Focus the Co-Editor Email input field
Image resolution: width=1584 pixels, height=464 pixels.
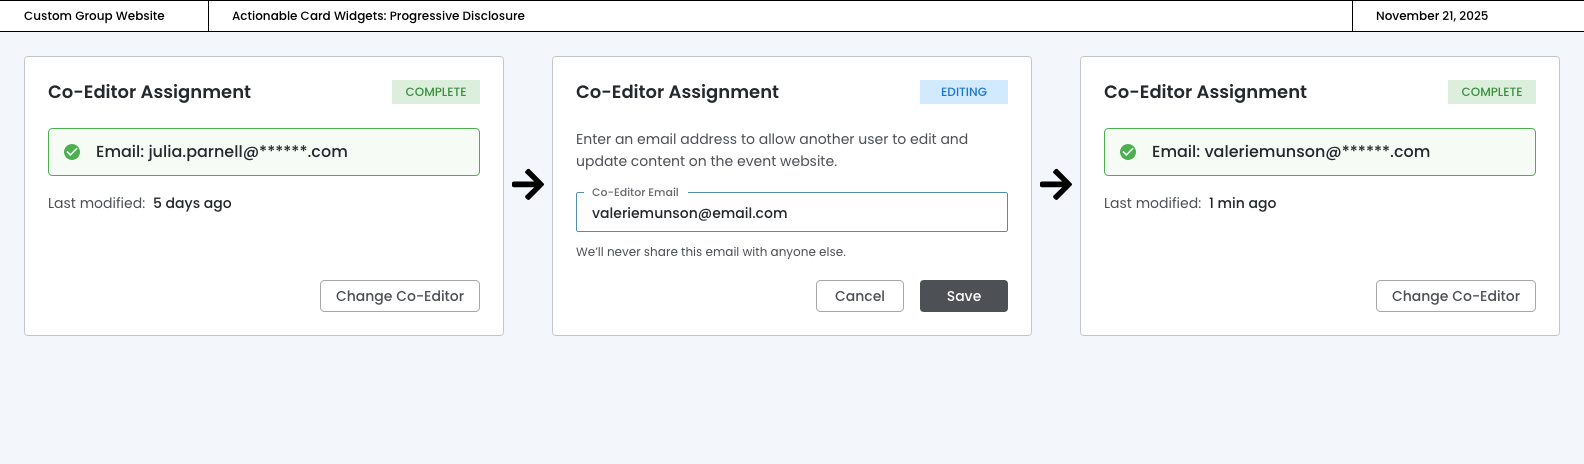792,213
